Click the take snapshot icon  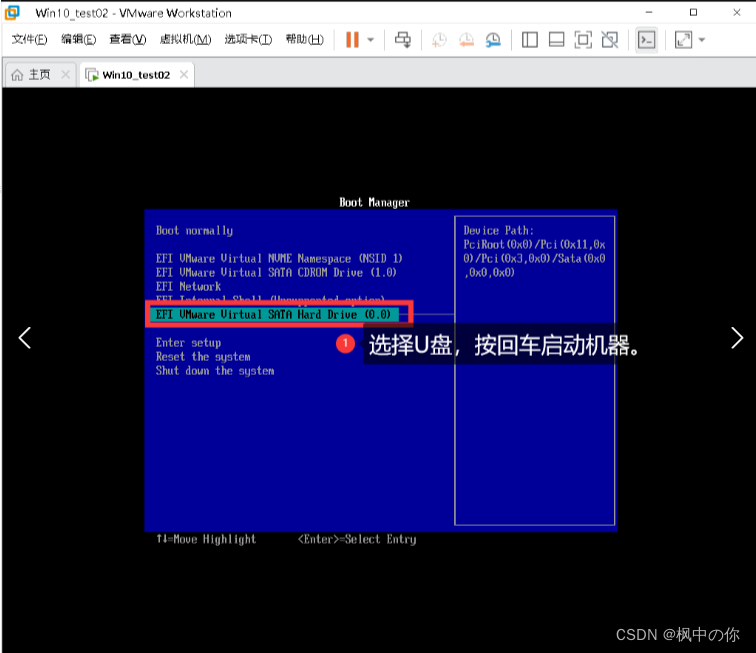(x=439, y=40)
